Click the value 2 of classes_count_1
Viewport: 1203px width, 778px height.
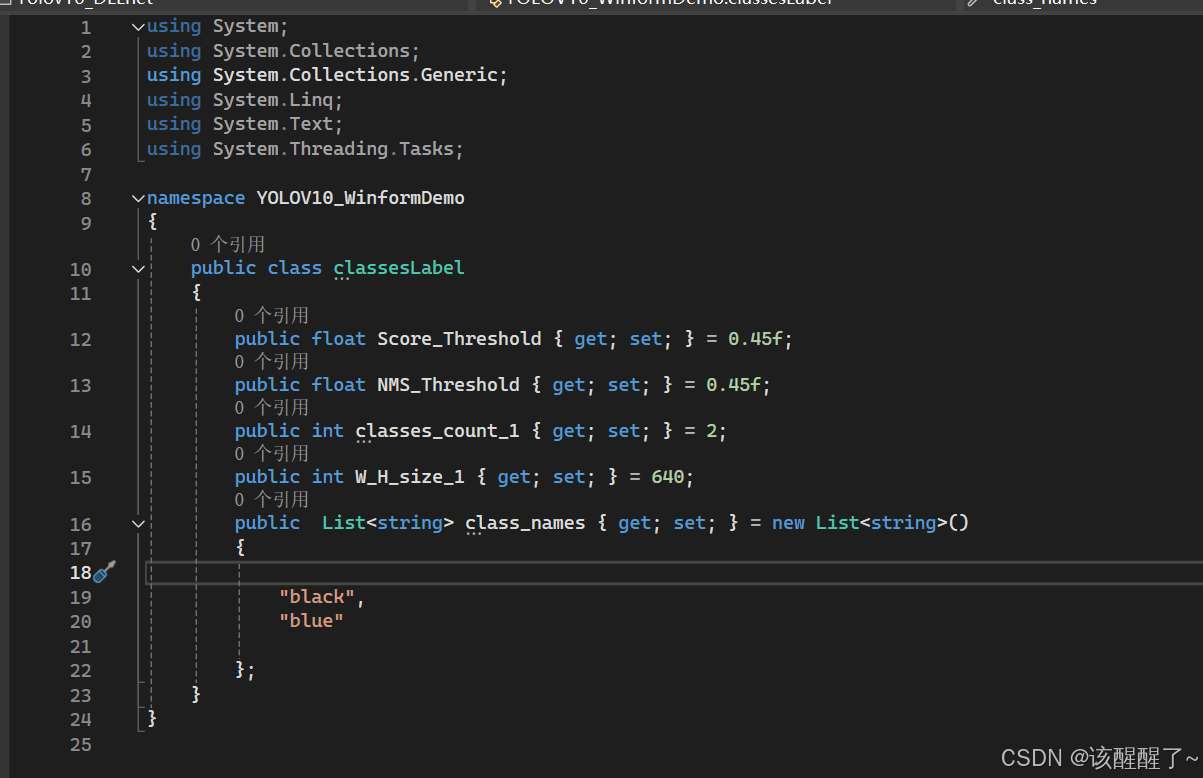point(711,431)
